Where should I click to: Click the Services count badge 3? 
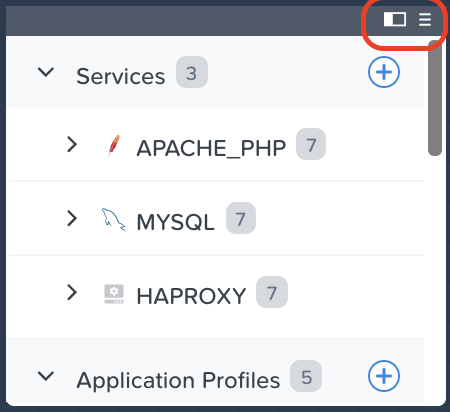pyautogui.click(x=192, y=72)
